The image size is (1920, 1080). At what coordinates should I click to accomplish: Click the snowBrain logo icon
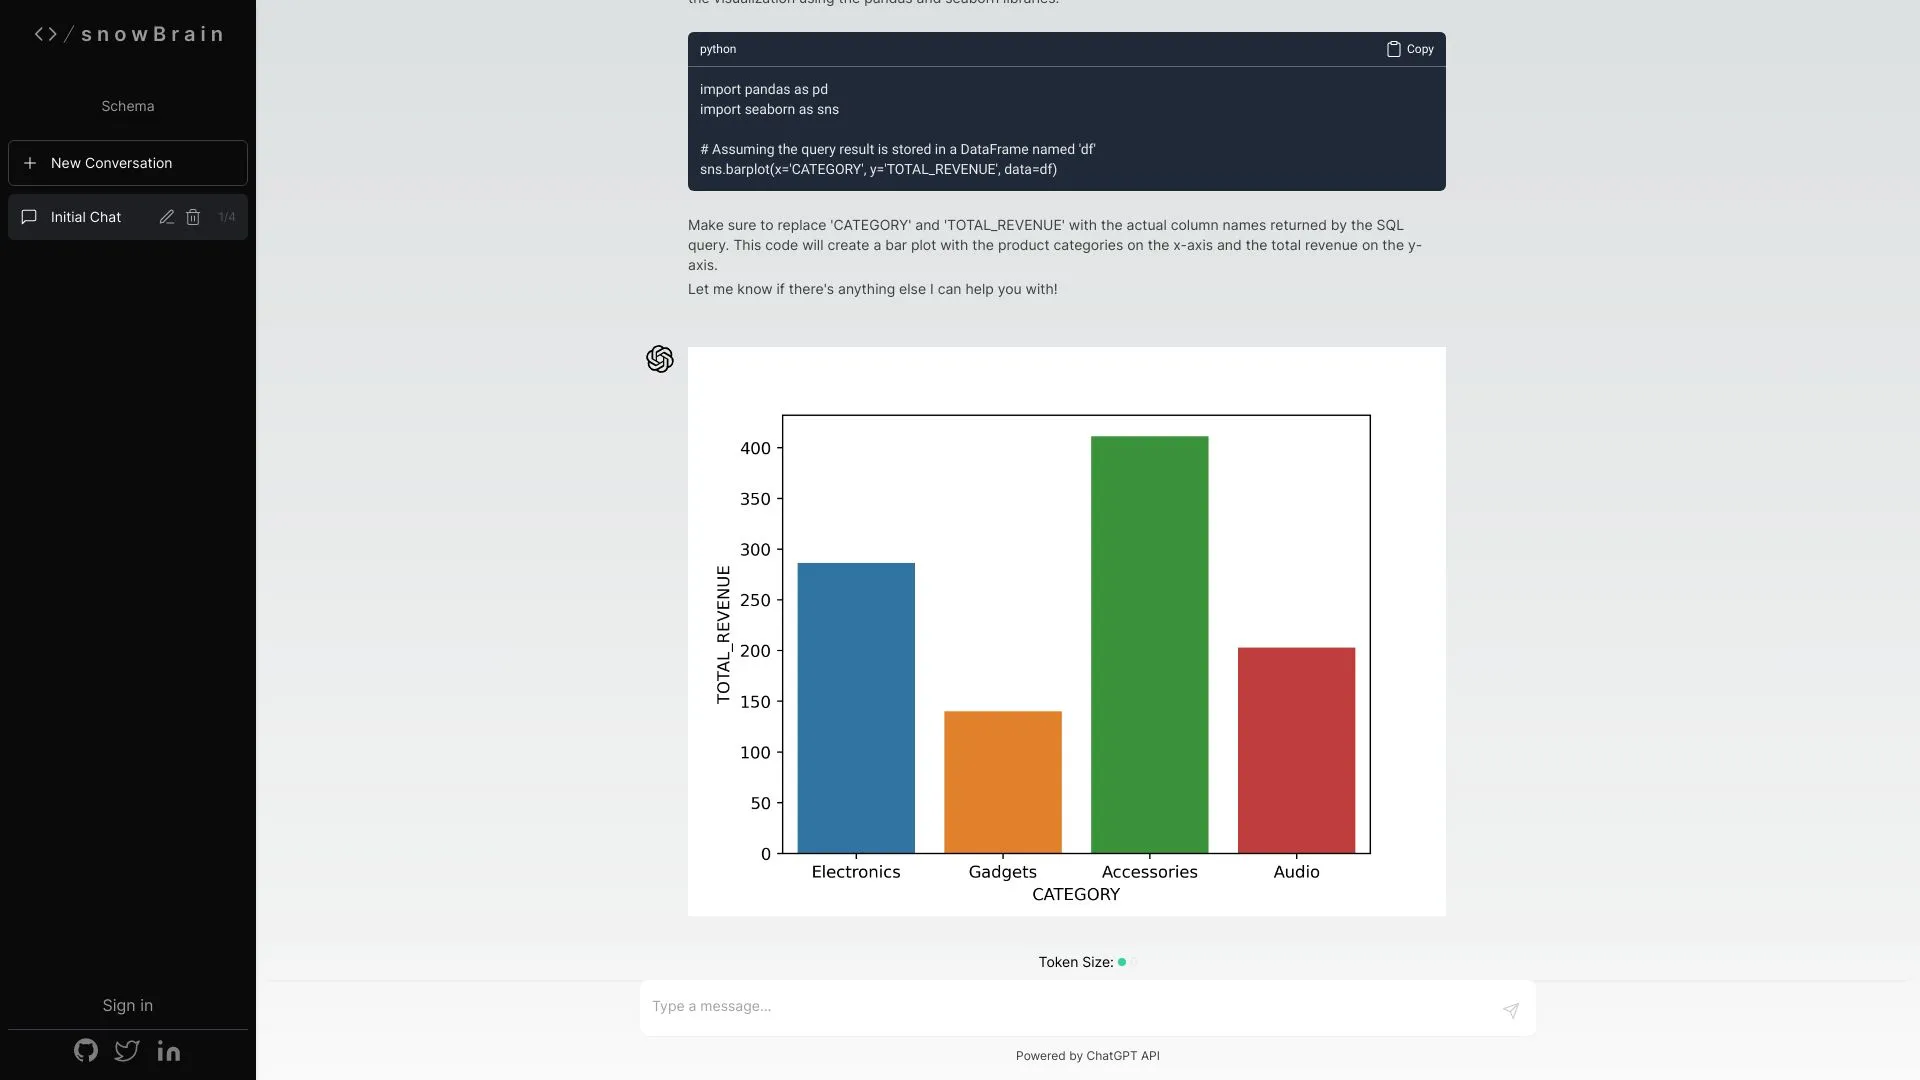[45, 33]
